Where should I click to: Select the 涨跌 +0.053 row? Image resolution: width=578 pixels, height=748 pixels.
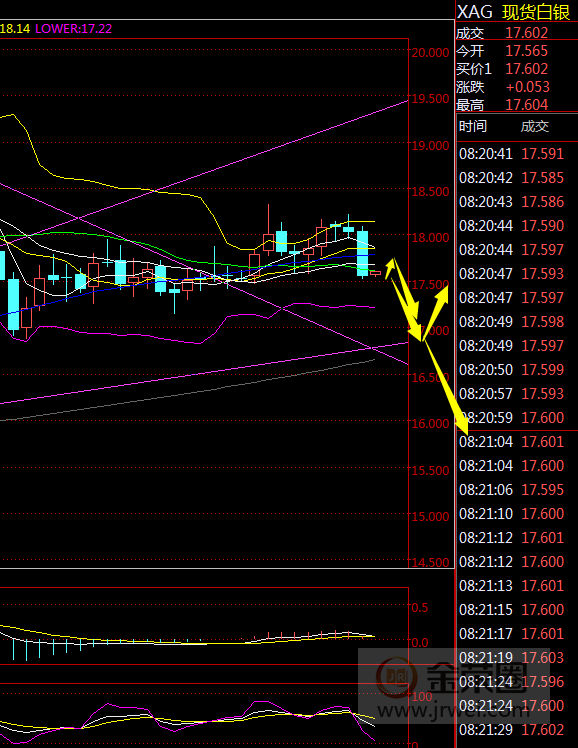tap(516, 87)
